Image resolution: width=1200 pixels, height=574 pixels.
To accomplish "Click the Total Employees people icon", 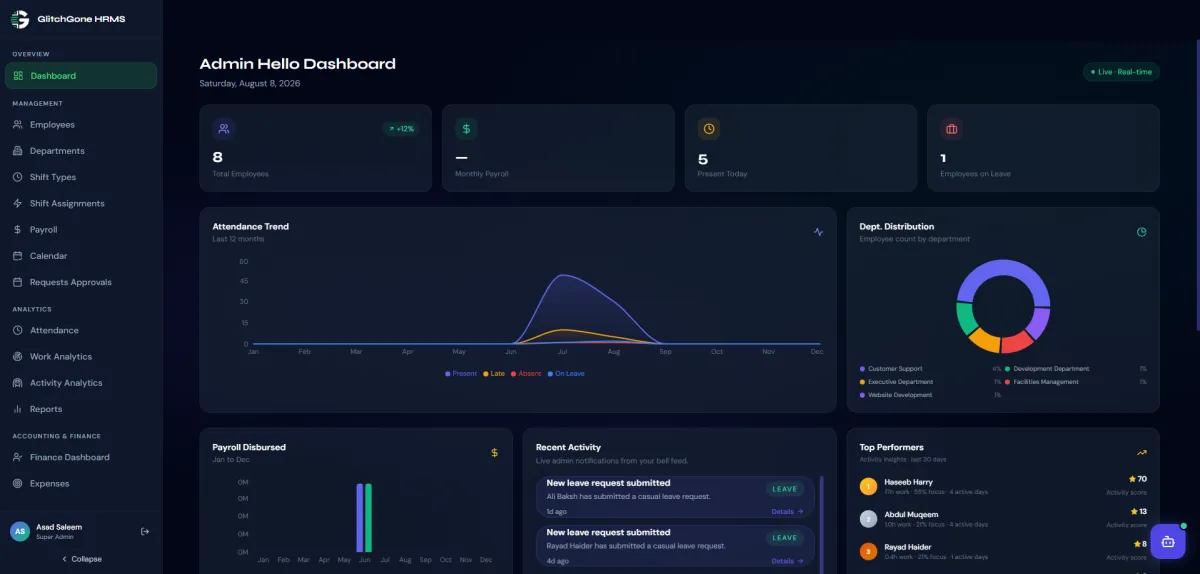I will (224, 128).
